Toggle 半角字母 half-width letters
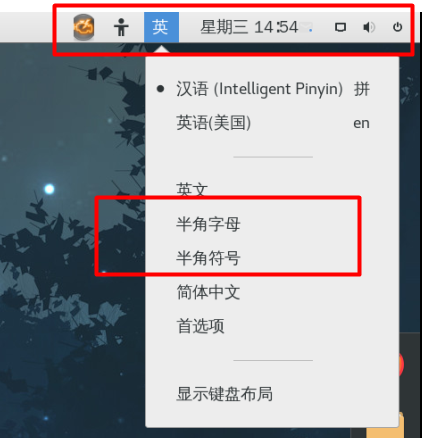This screenshot has width=422, height=438. [208, 224]
